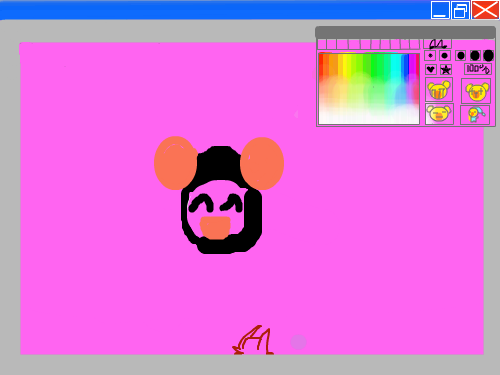Choose the star shape brush
This screenshot has height=375, width=500.
pos(446,70)
